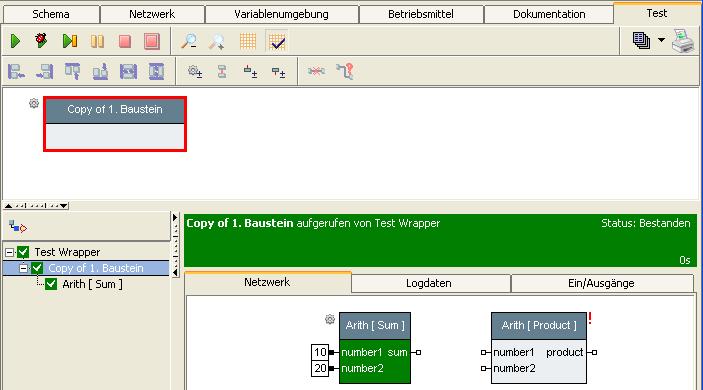Click the right arrow on vertical splitter

click(x=175, y=218)
